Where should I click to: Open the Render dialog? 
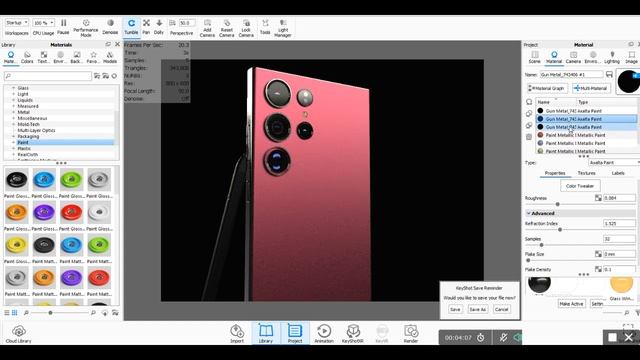click(x=411, y=333)
